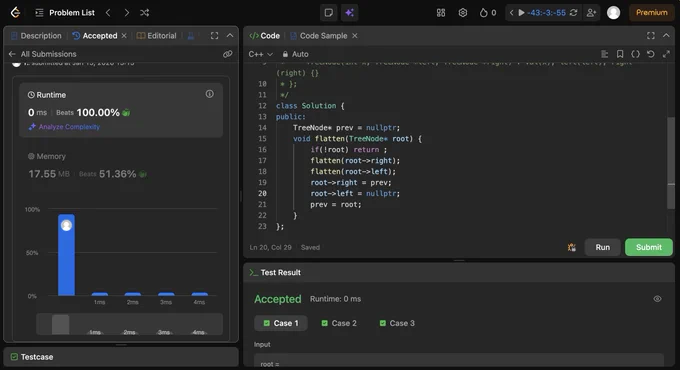Maximize the left panel fullscreen icon
The width and height of the screenshot is (680, 370).
click(x=214, y=36)
